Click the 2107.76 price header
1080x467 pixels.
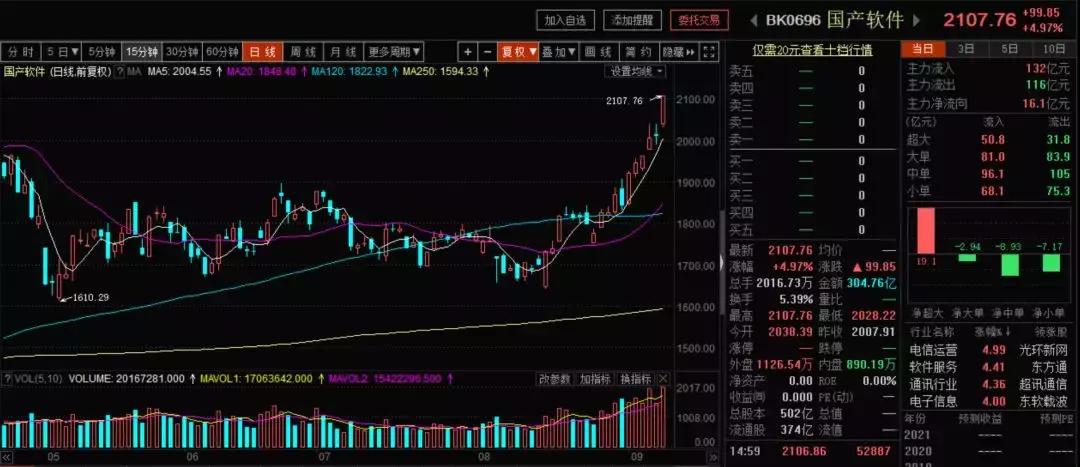click(x=979, y=20)
